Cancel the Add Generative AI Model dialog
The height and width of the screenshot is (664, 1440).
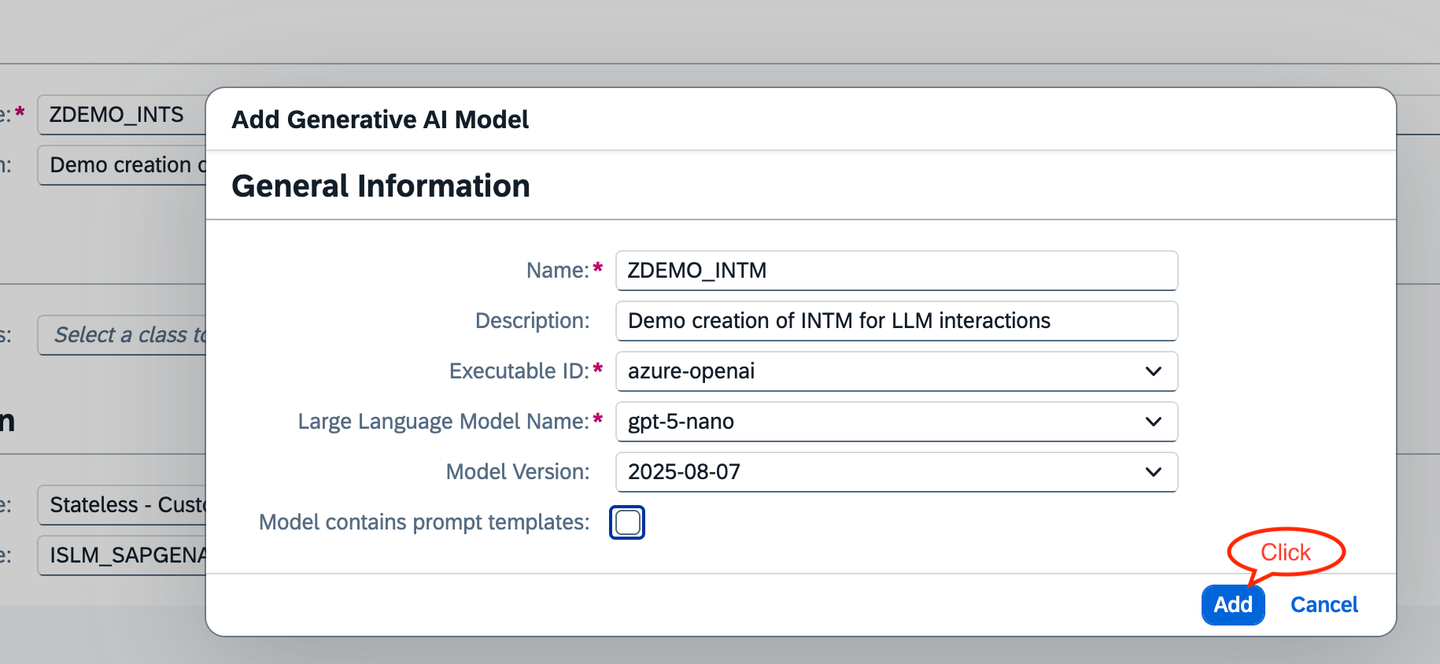pos(1324,605)
